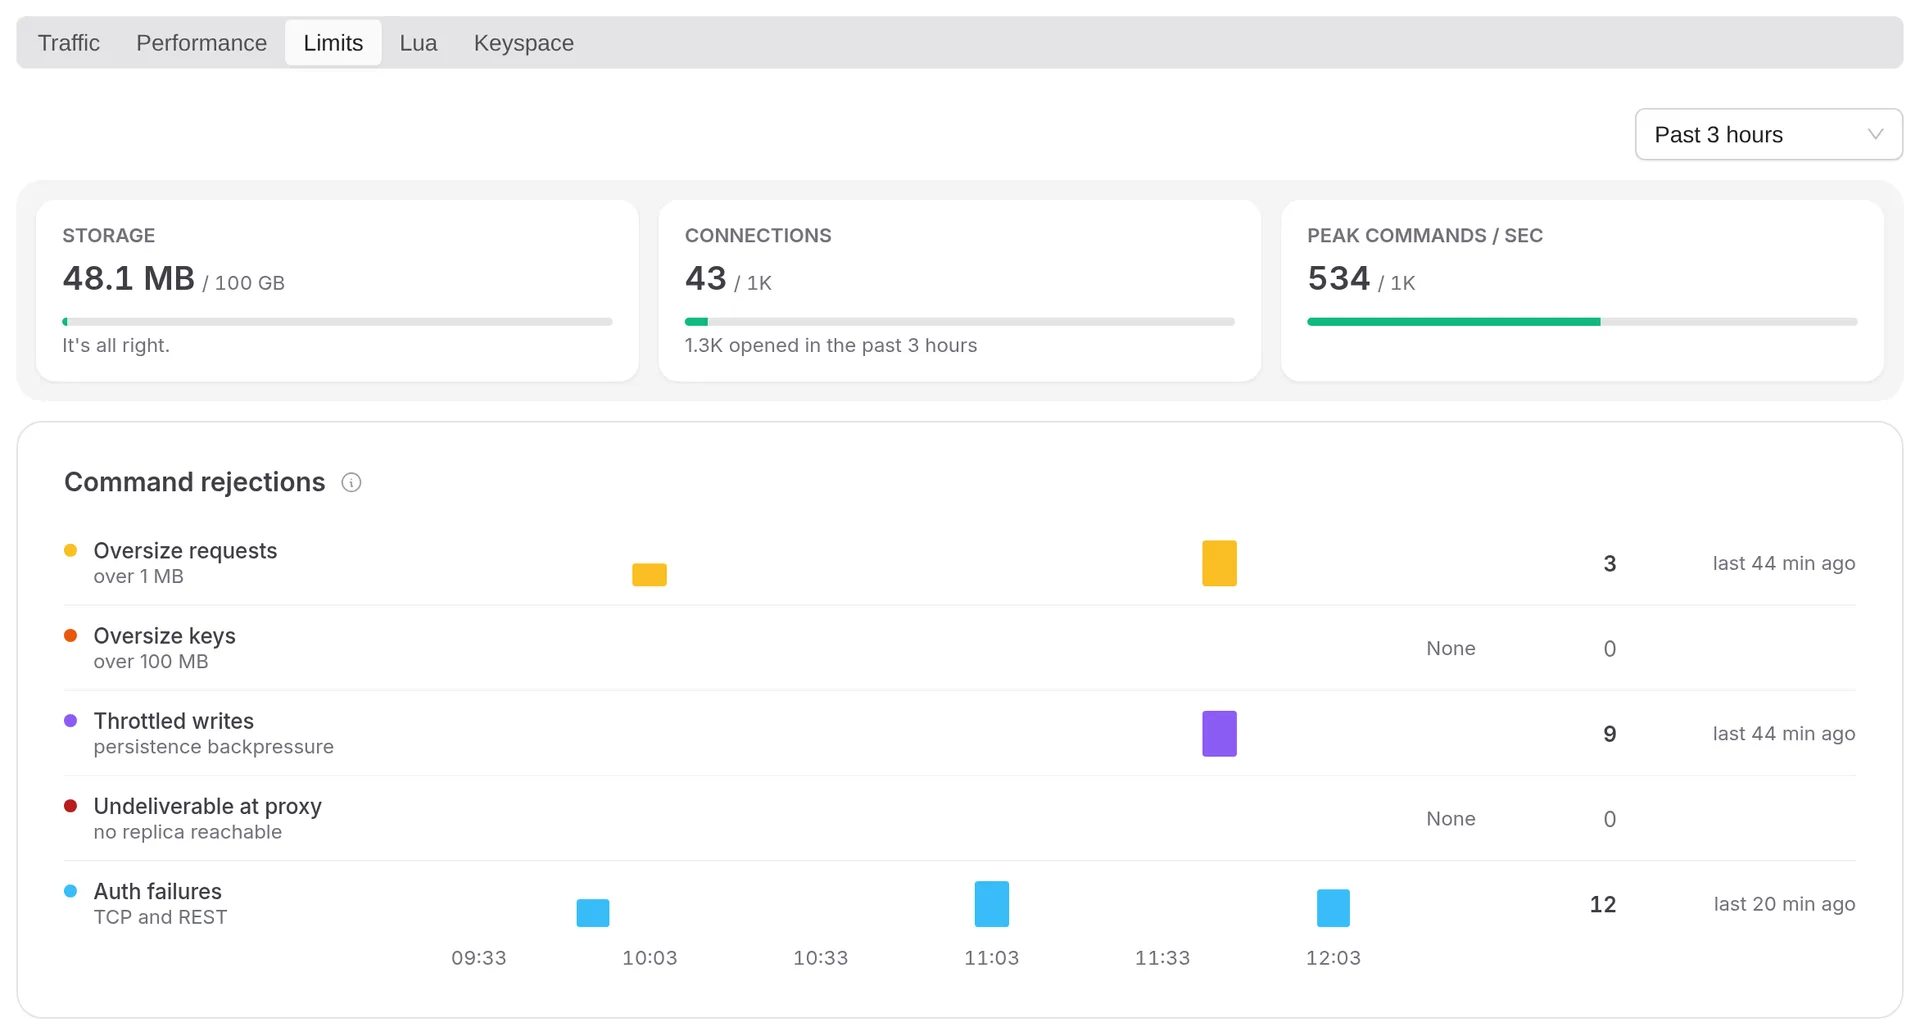Click the blue dot beside Auth failures

click(x=71, y=890)
